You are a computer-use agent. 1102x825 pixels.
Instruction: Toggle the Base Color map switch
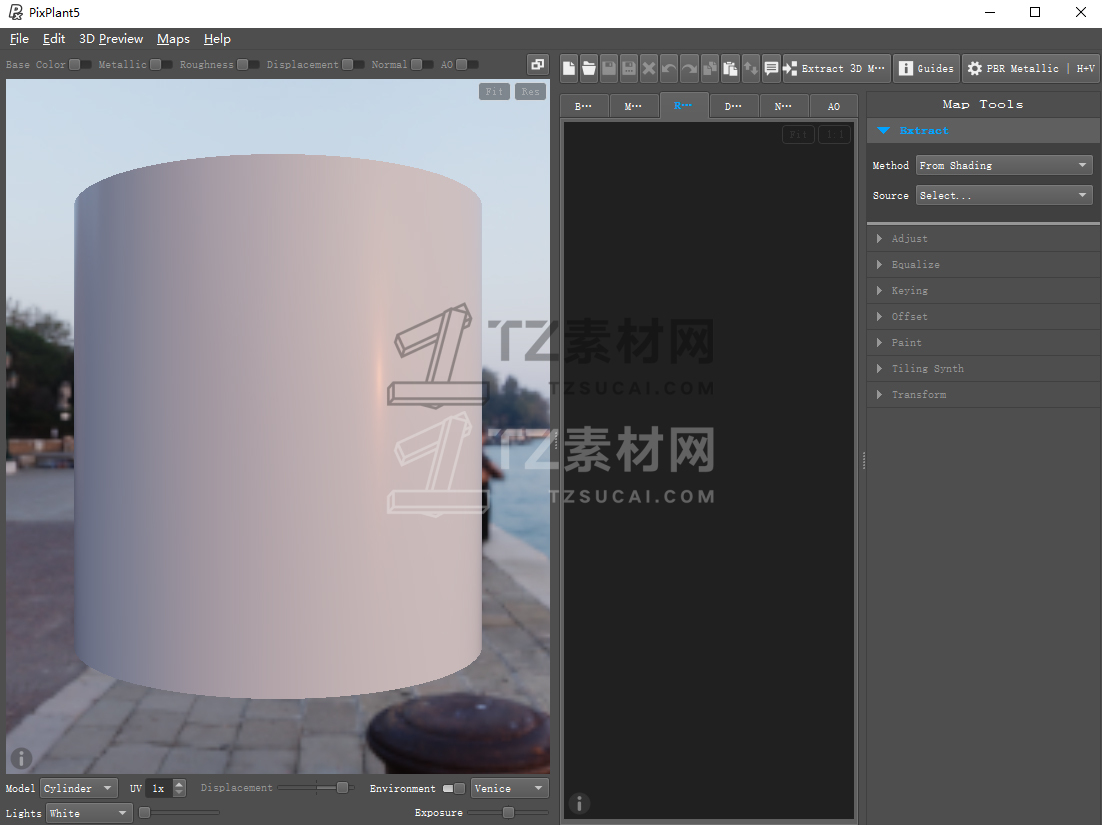80,65
